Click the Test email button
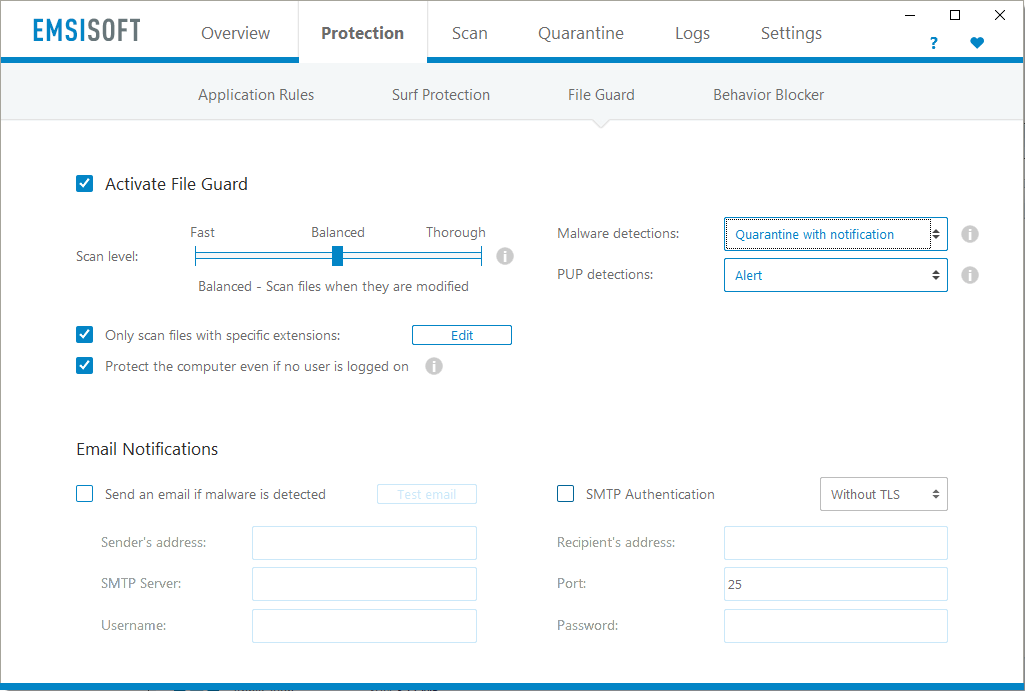1025x691 pixels. point(427,494)
